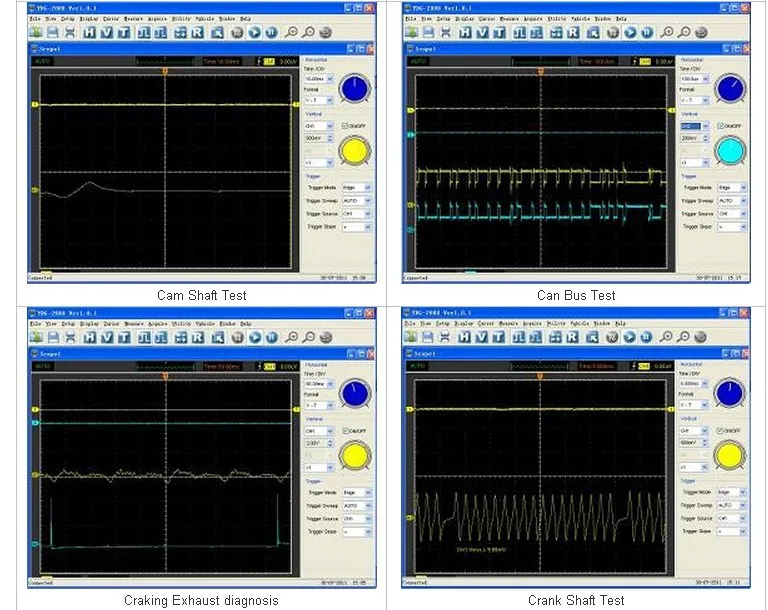768x610 pixels.
Task: Click the printer icon in Craking Exhaust diagnosis toolbar
Action: click(x=70, y=337)
